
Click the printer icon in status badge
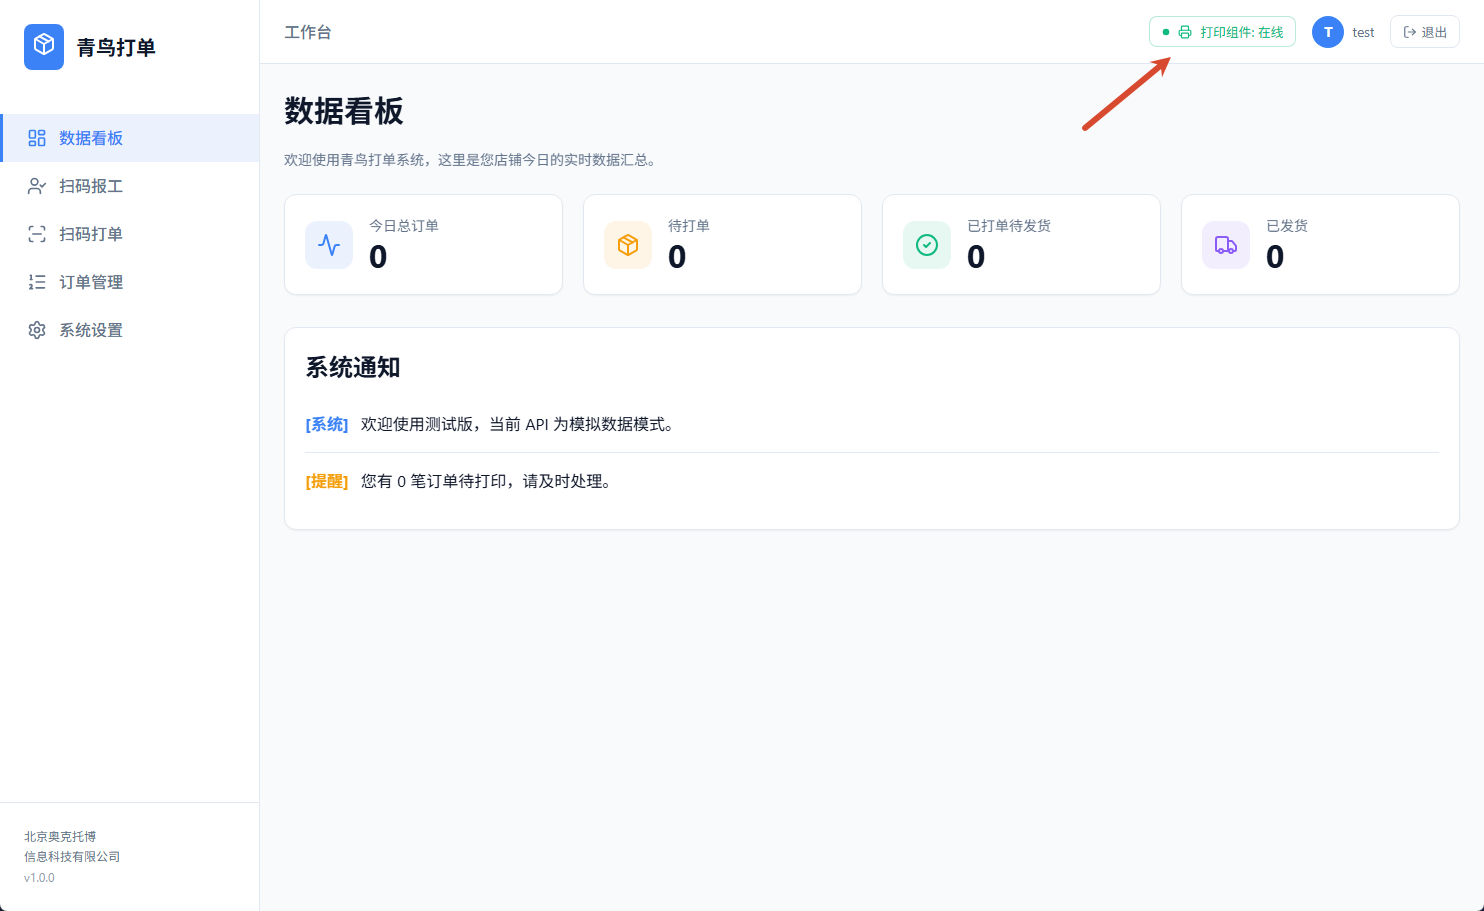pos(1185,32)
